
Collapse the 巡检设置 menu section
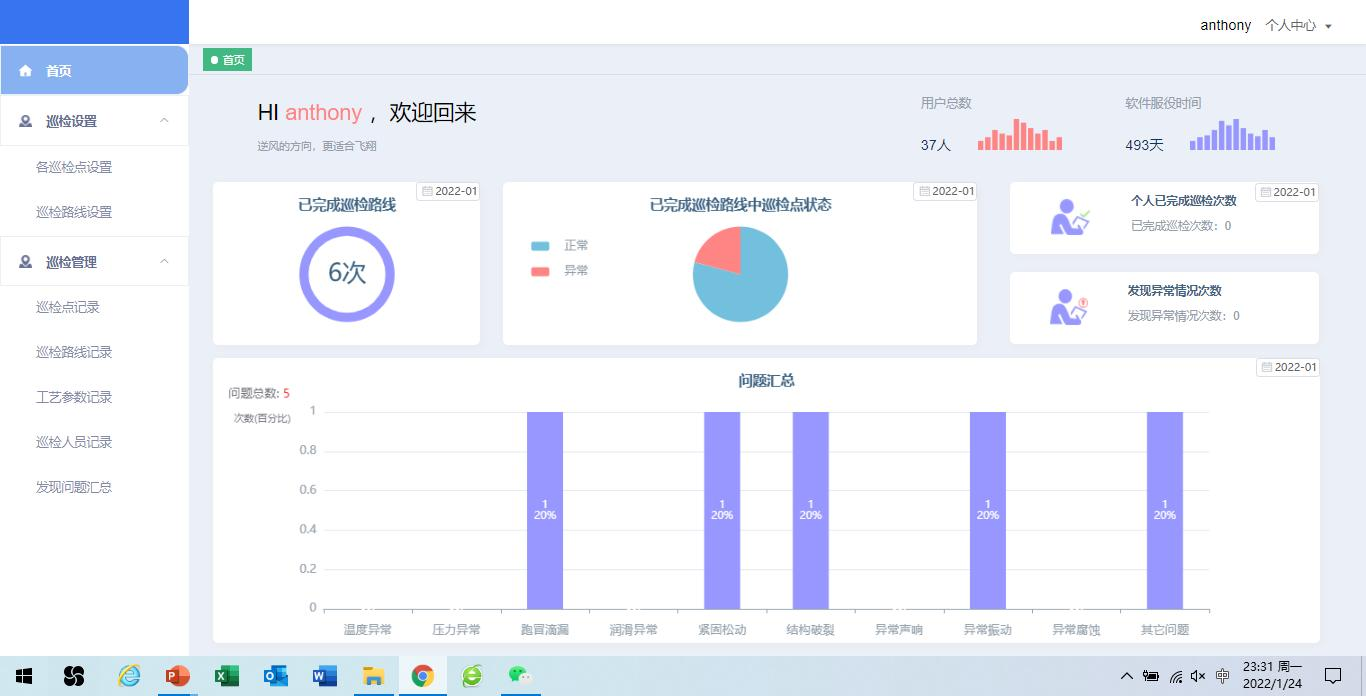coord(165,121)
